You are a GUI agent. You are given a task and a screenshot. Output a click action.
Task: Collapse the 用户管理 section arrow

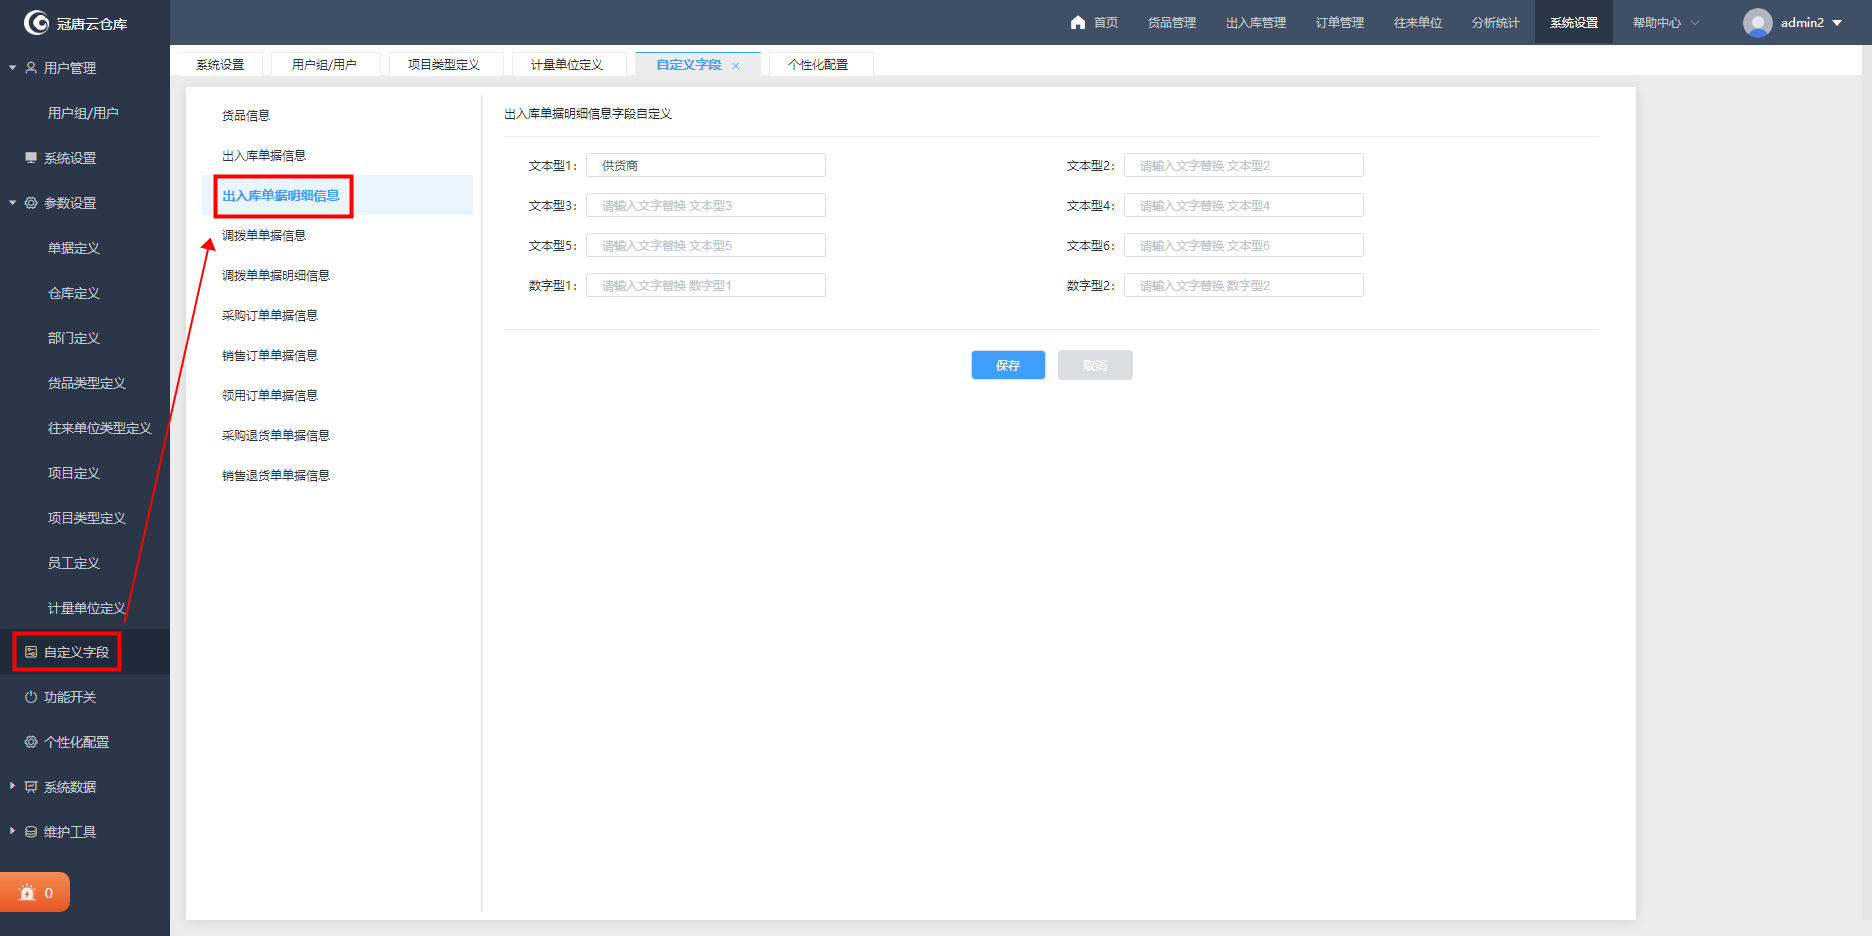pyautogui.click(x=12, y=68)
